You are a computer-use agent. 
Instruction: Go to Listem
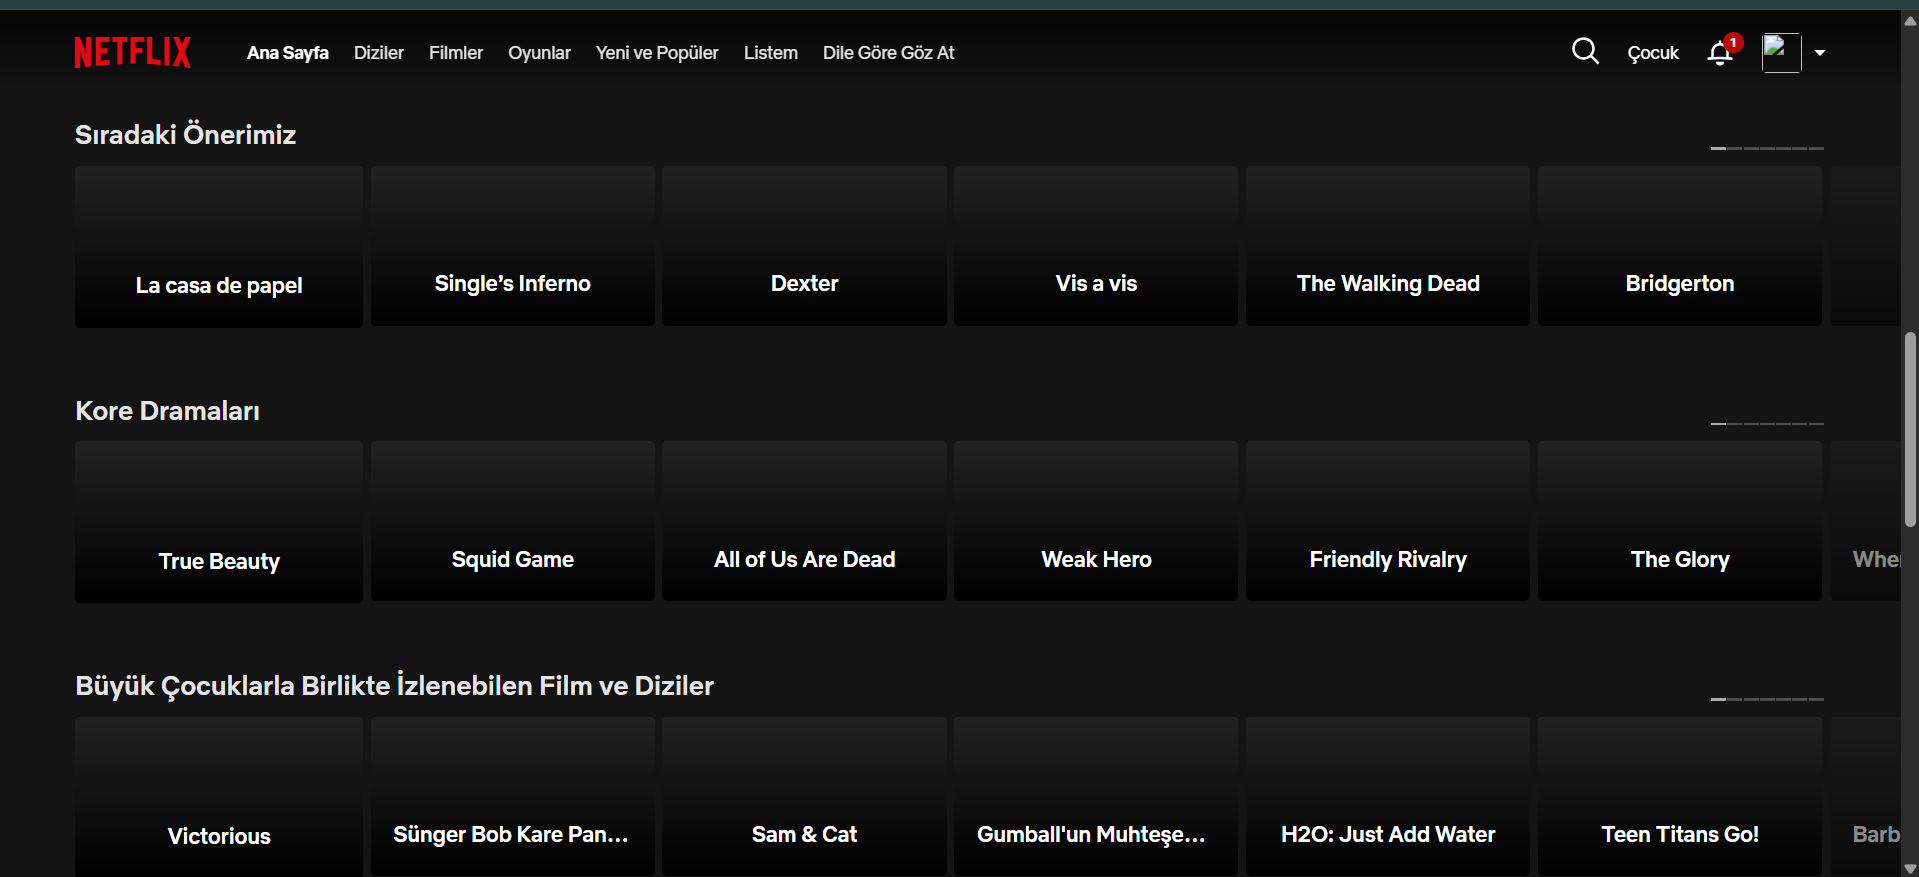click(771, 53)
